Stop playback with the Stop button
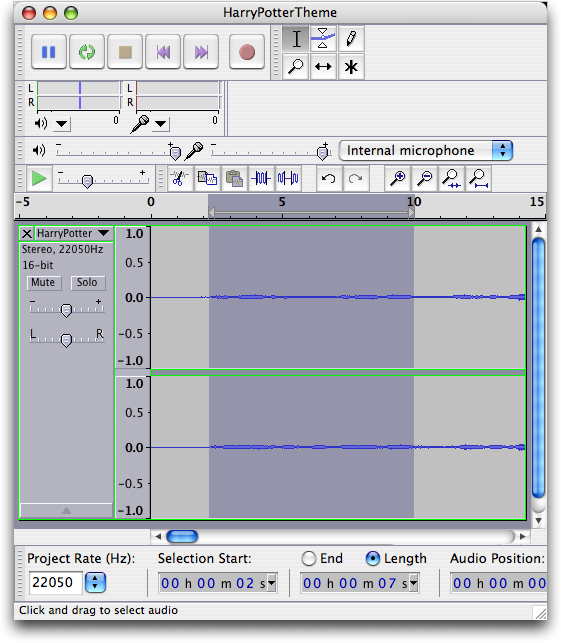This screenshot has width=561, height=643. click(125, 52)
